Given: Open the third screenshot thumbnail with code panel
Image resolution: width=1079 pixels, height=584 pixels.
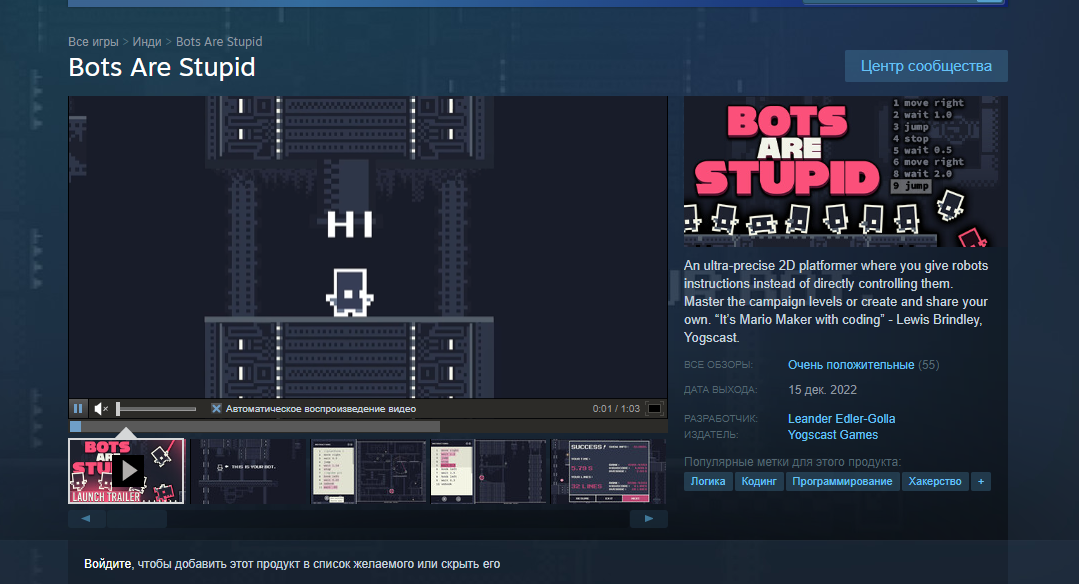Looking at the screenshot, I should (368, 472).
